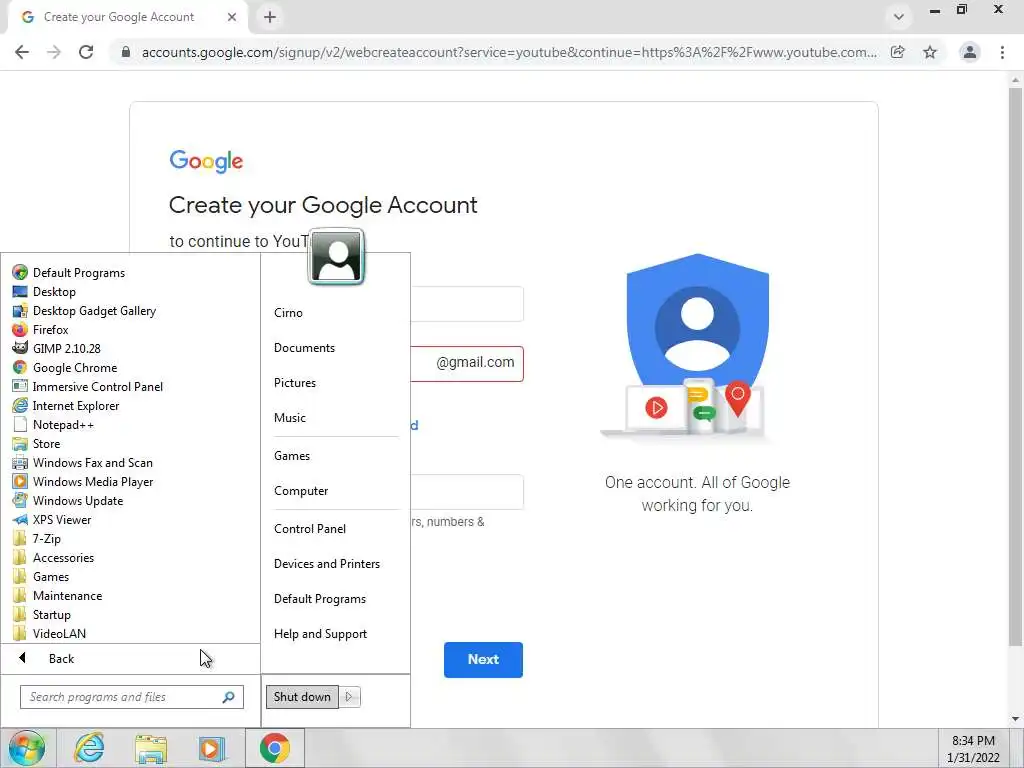Launch XPS Viewer
The height and width of the screenshot is (768, 1024).
[x=52, y=519]
